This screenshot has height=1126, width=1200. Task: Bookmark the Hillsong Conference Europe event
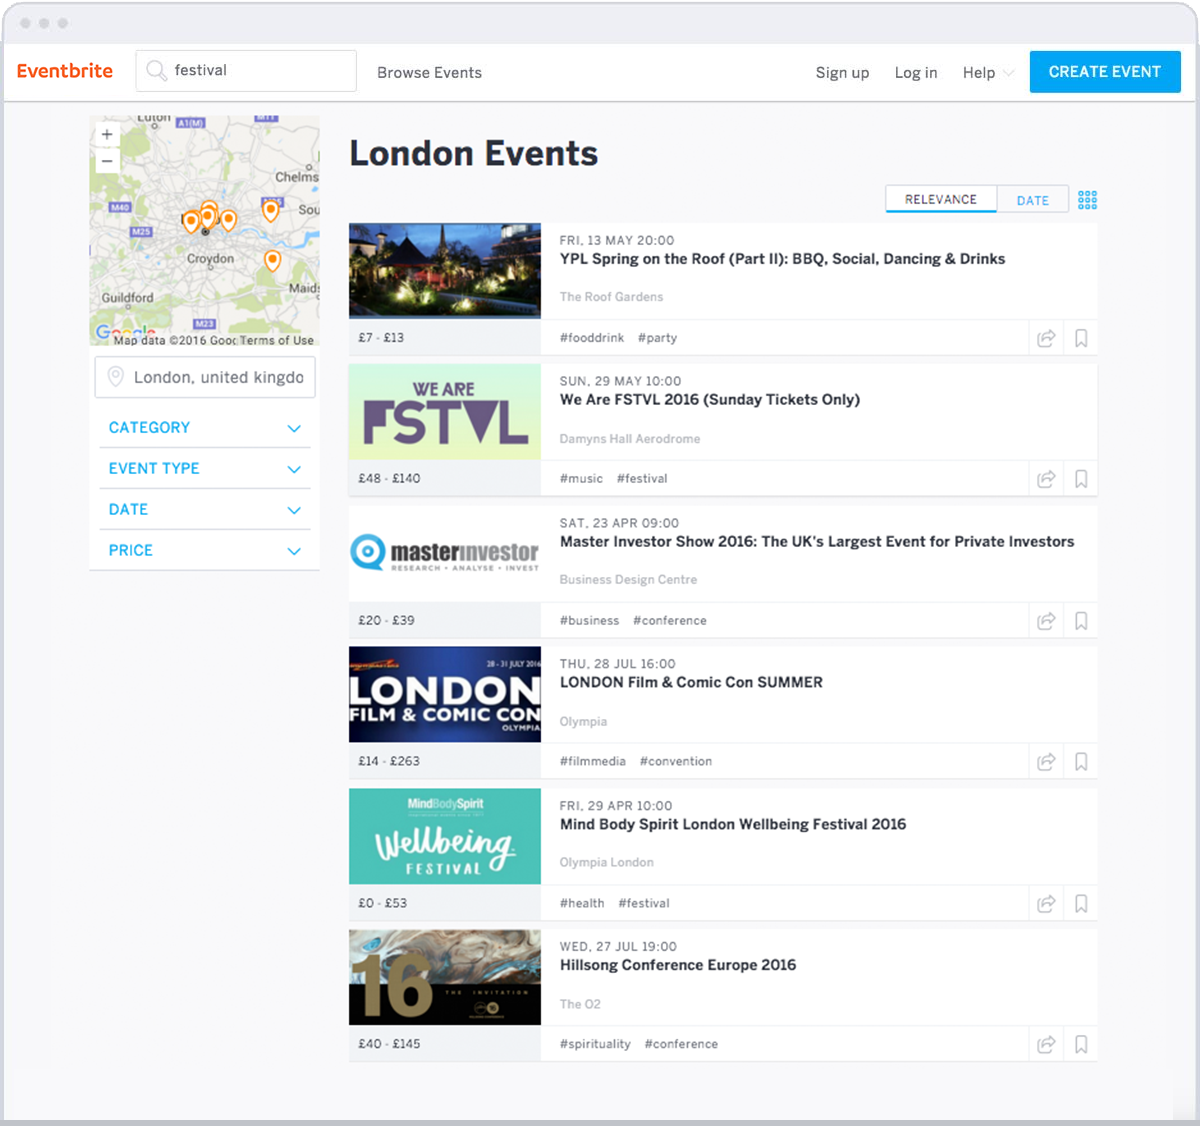pos(1081,1045)
